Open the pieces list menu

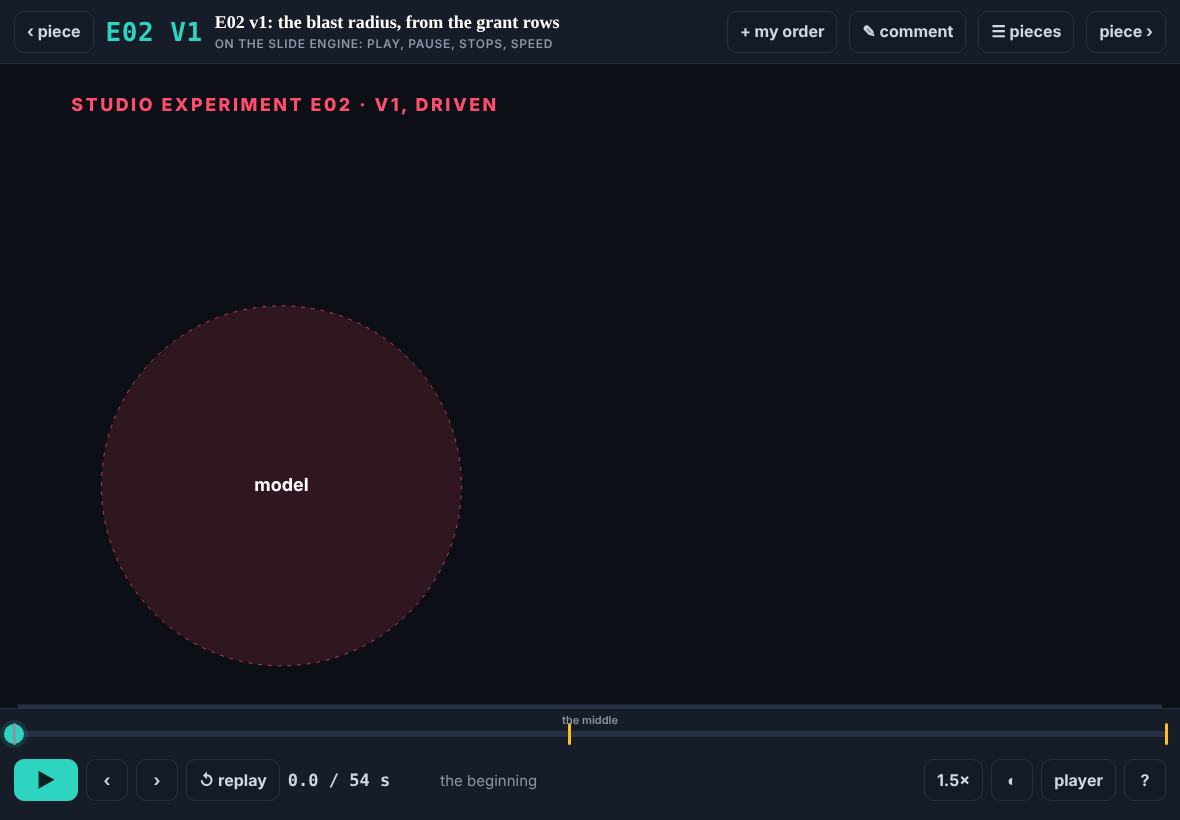[x=1026, y=32]
